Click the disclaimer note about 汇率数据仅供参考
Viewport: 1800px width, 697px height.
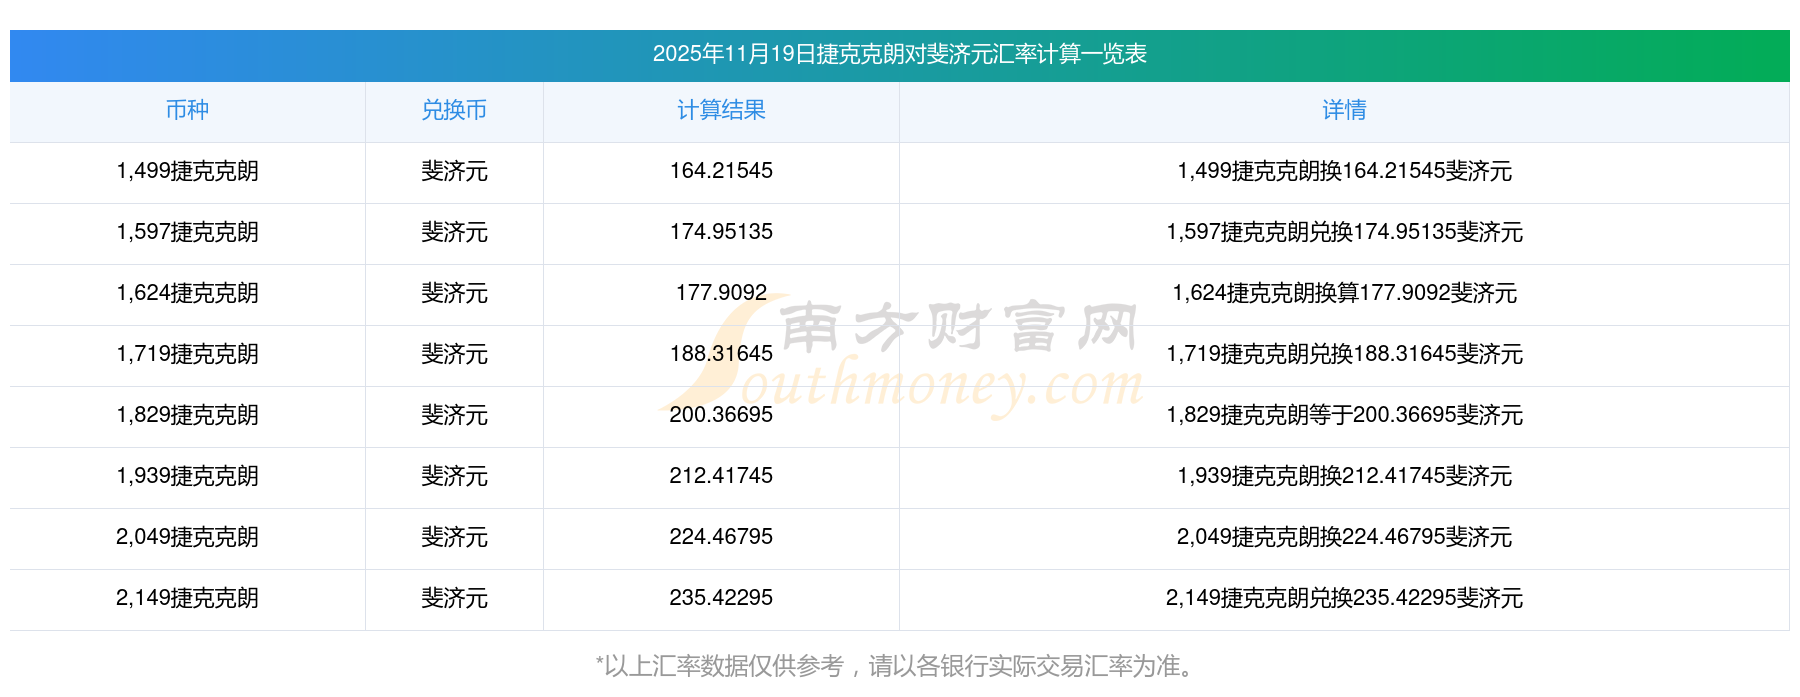click(897, 666)
